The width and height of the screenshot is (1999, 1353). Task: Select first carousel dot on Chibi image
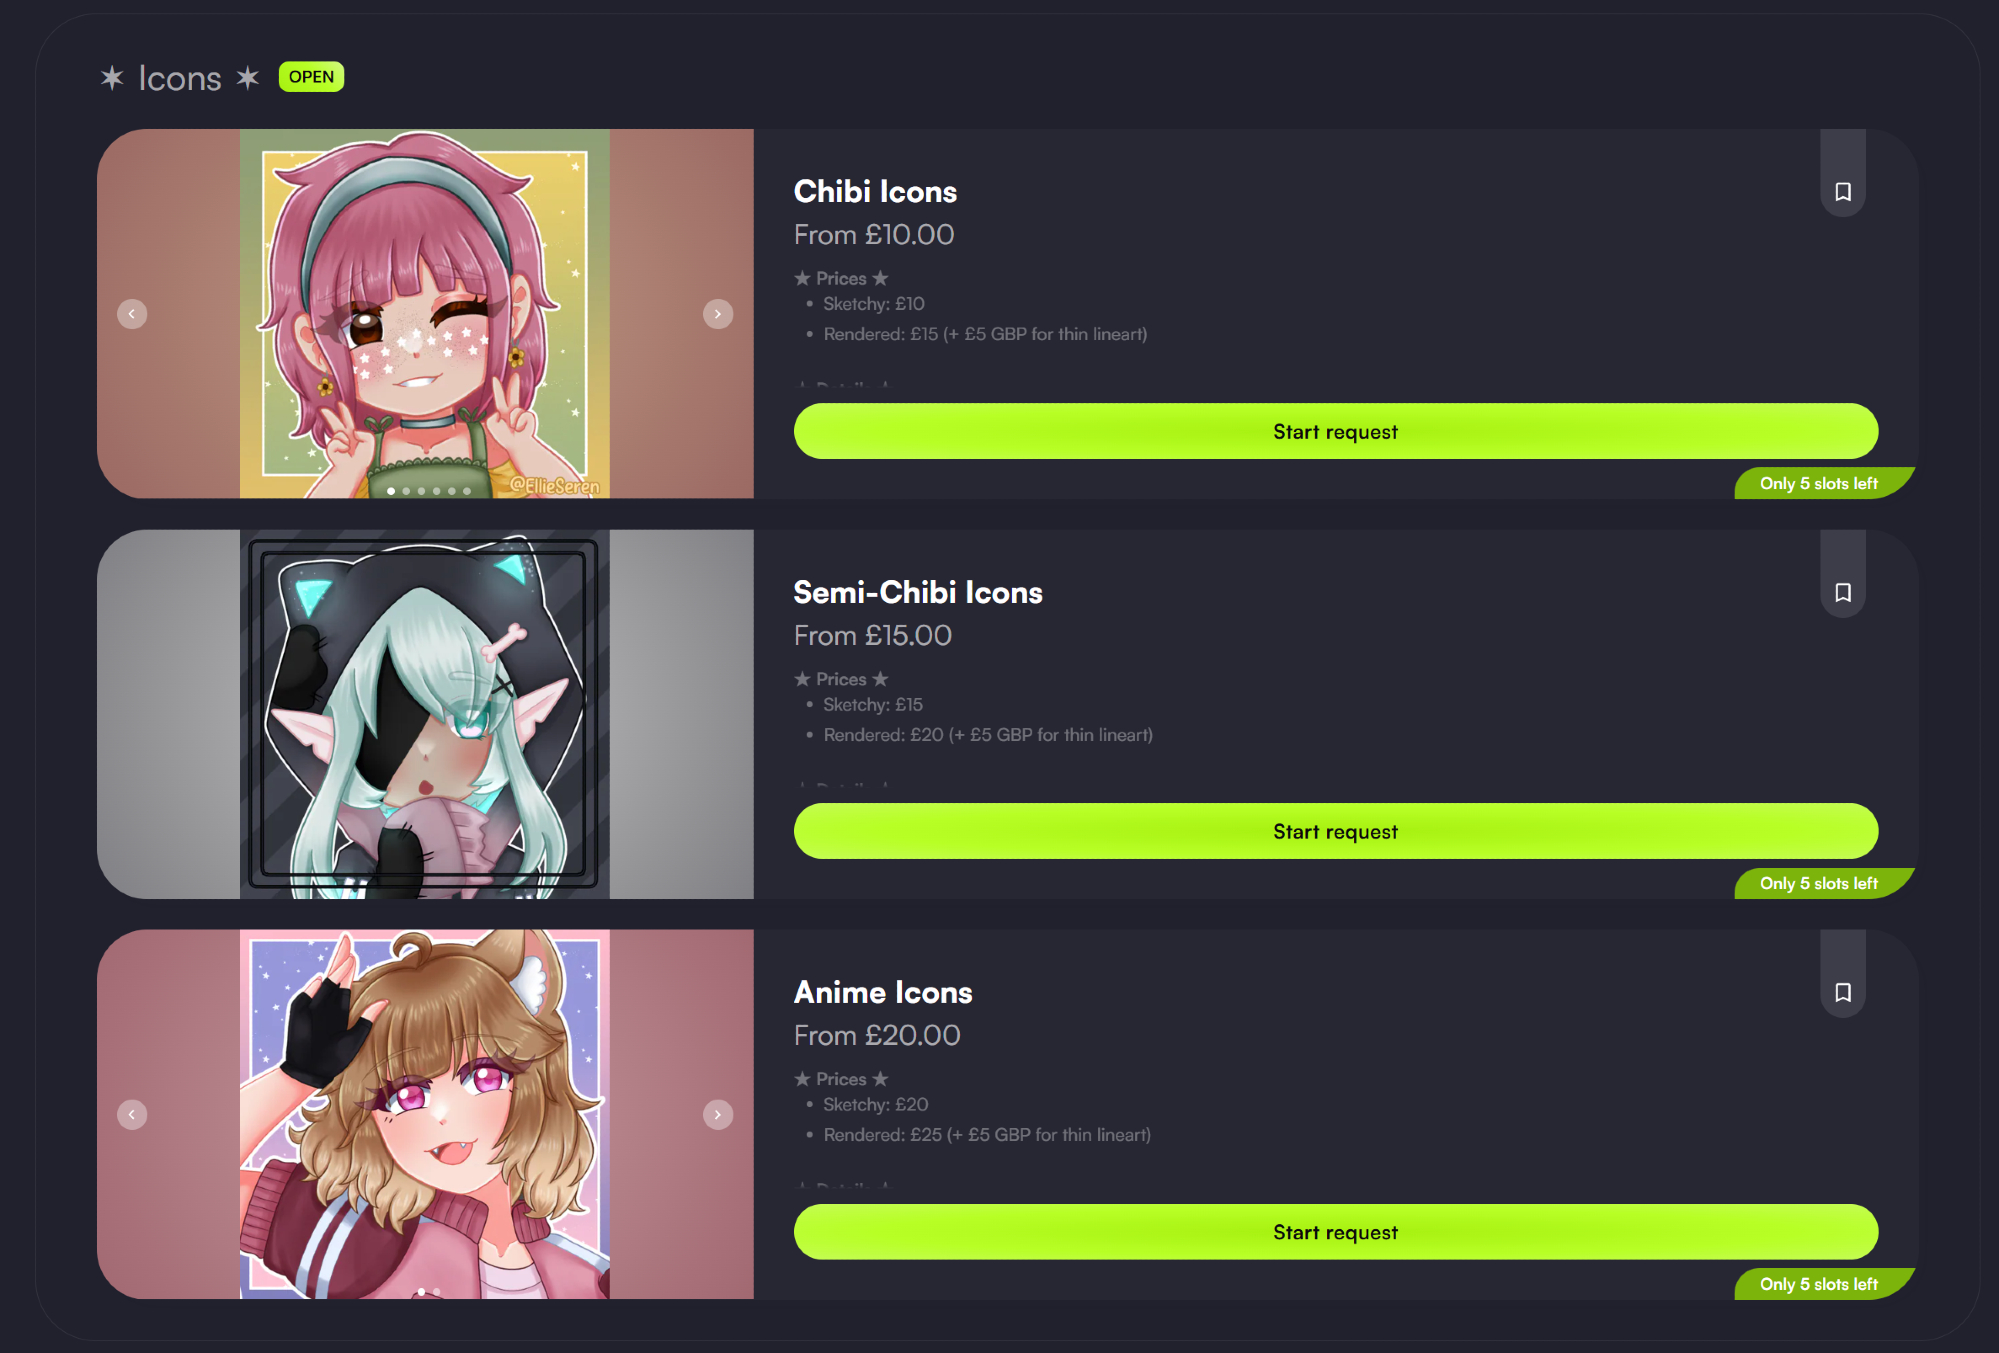391,491
